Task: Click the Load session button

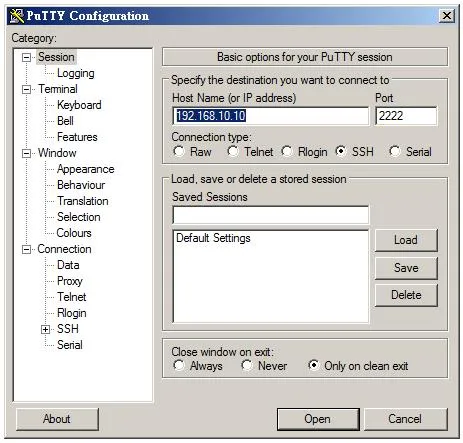Action: pos(406,240)
